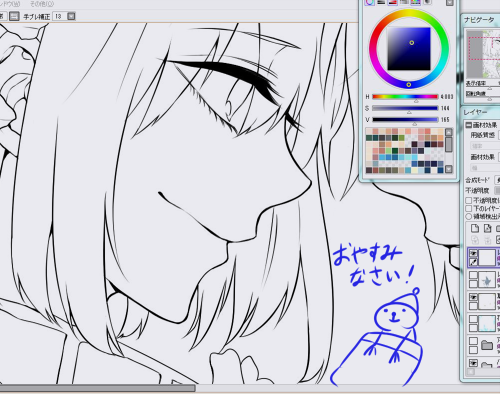The width and height of the screenshot is (500, 394).
Task: Enable the 不透明度 preserve opacity checkbox
Action: pos(468,200)
